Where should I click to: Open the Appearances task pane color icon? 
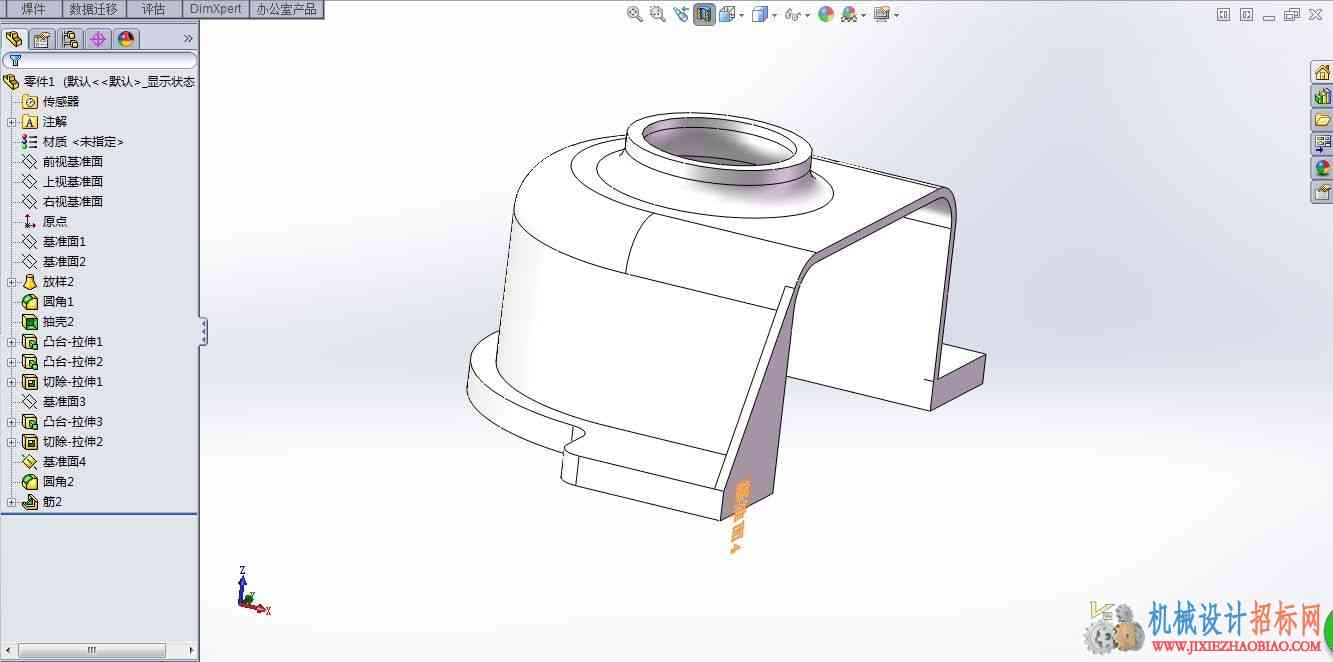pos(1322,168)
